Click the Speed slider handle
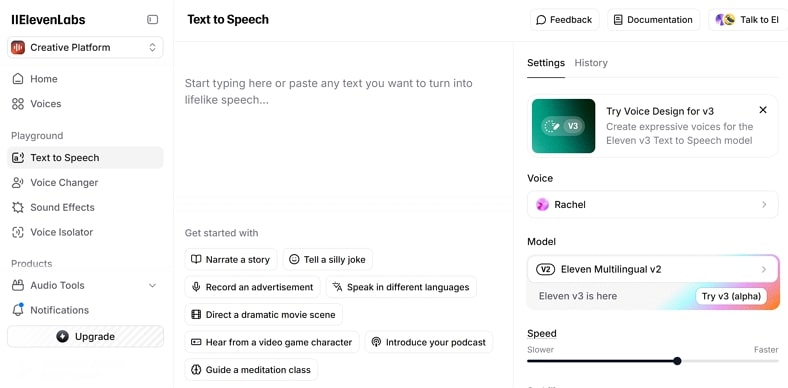This screenshot has height=388, width=788. [677, 361]
